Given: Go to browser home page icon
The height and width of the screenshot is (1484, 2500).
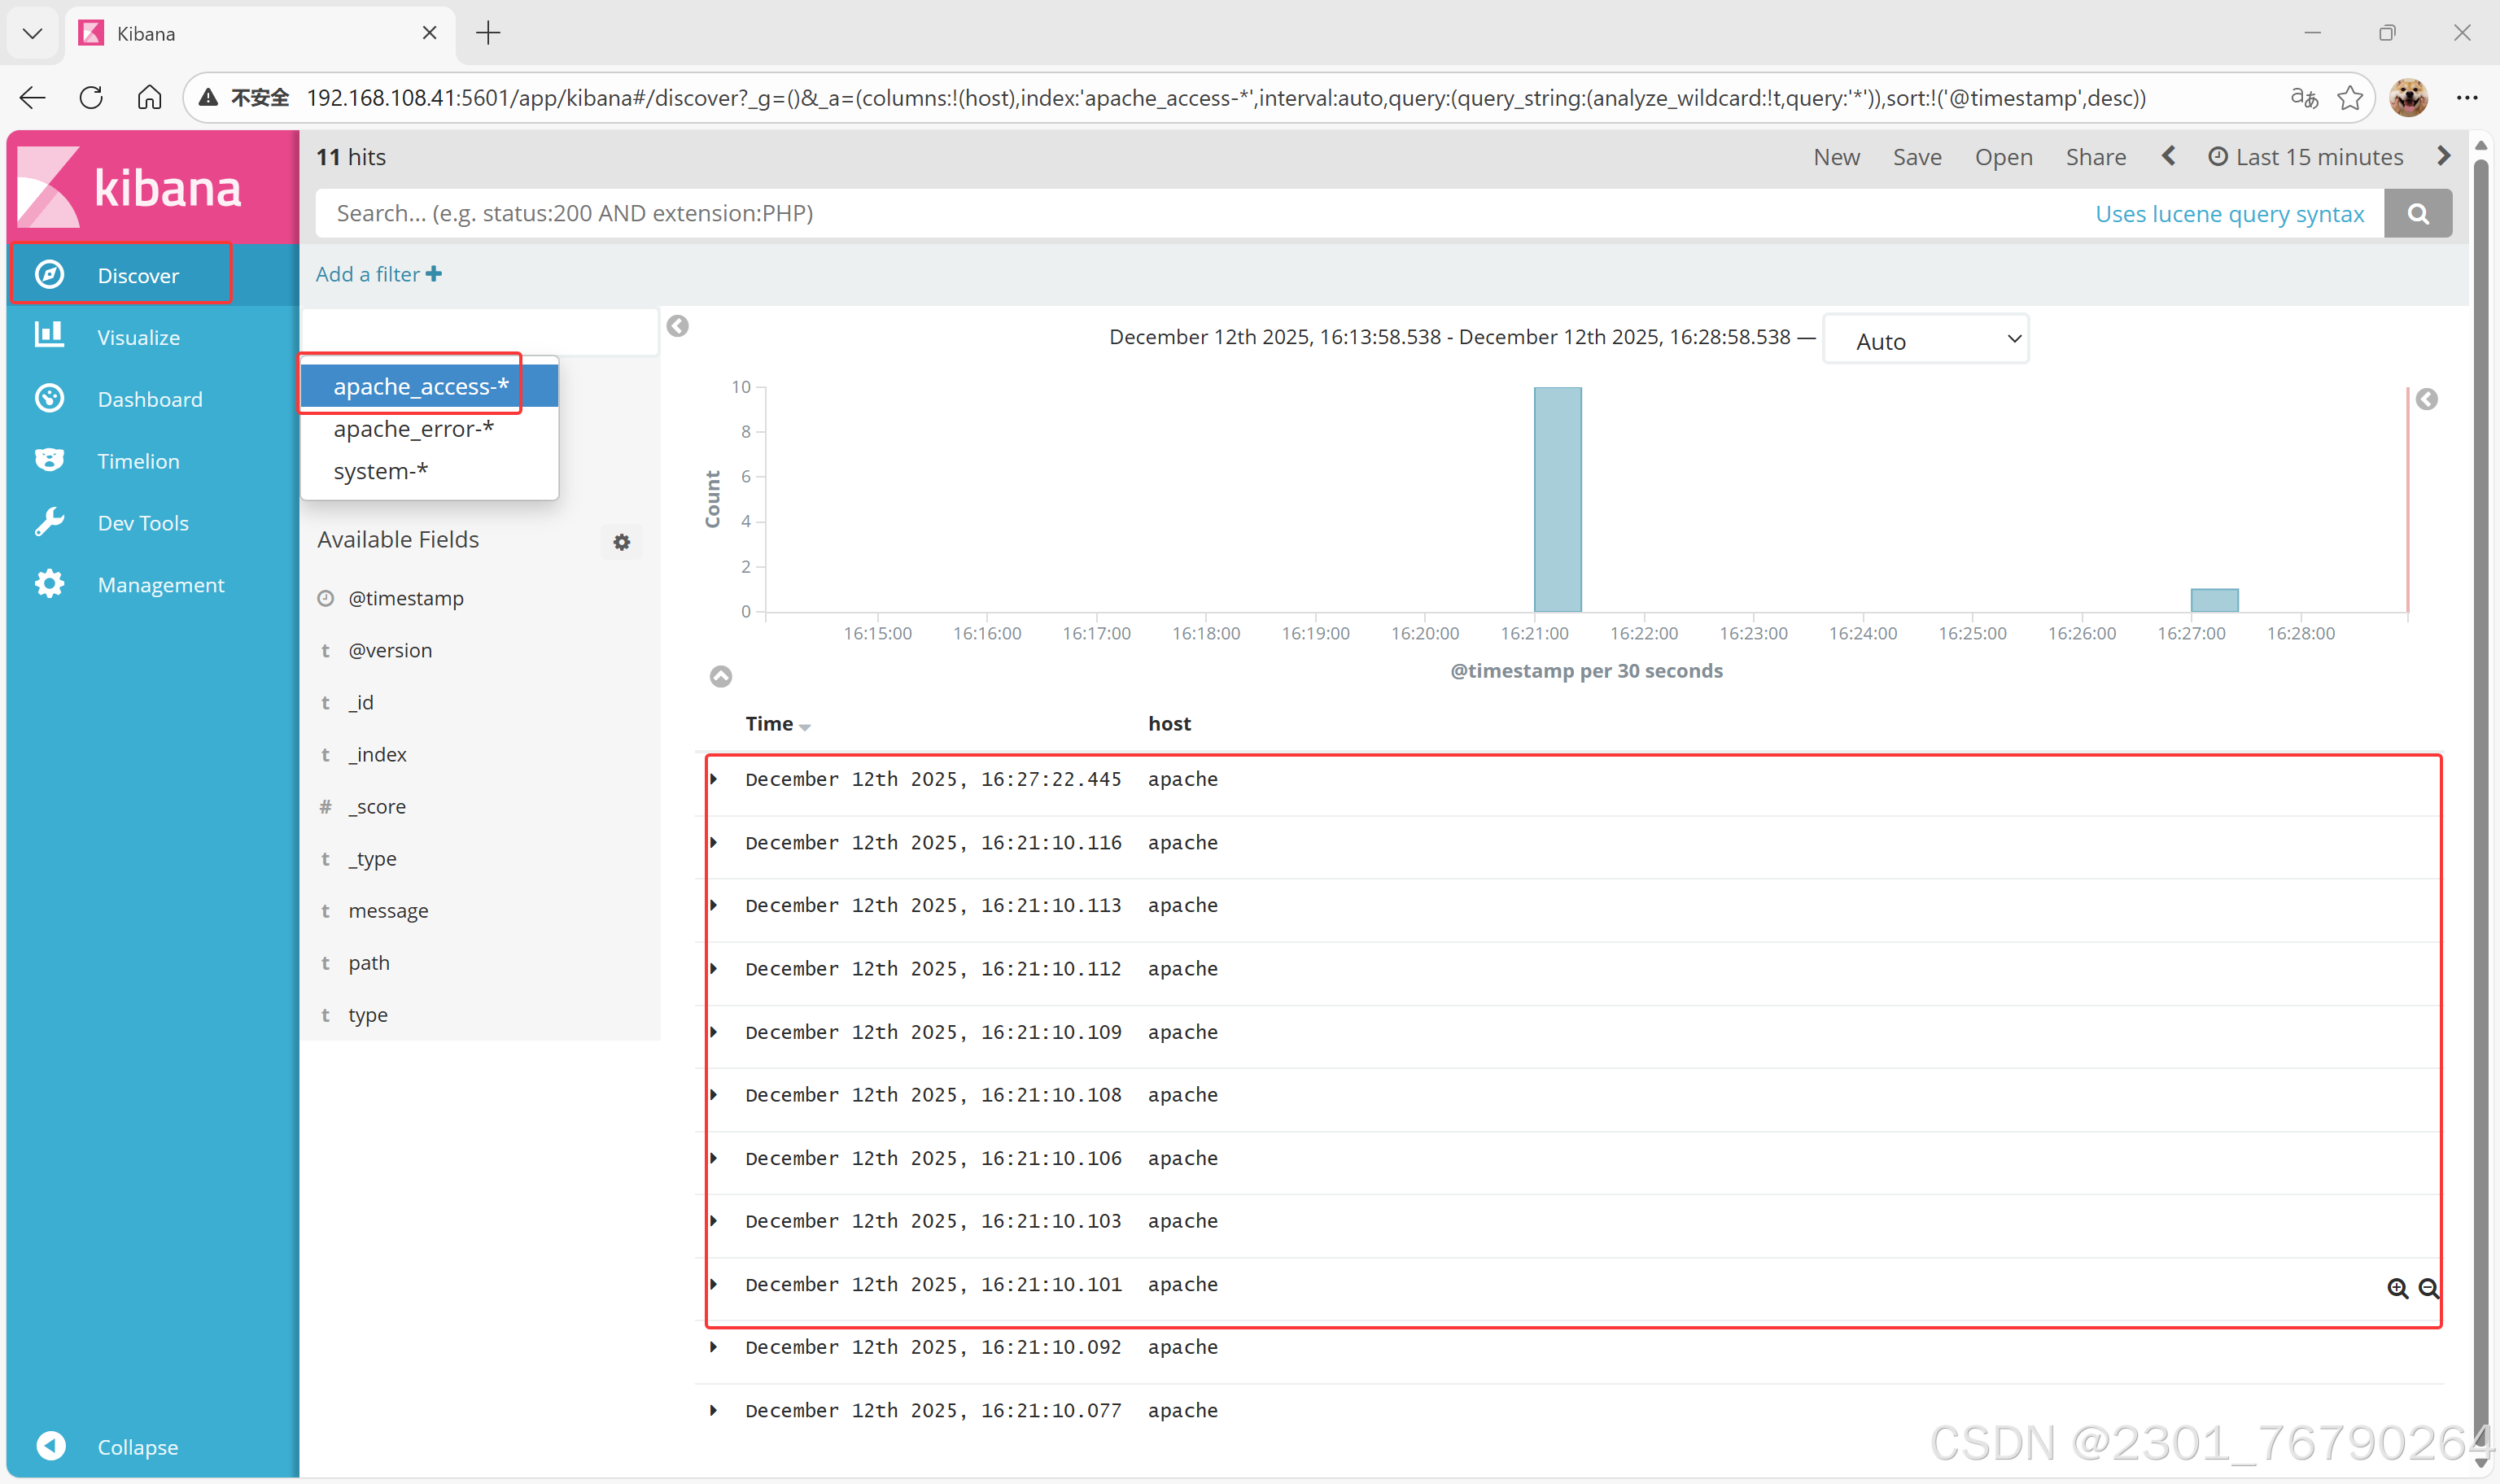Looking at the screenshot, I should pos(149,97).
